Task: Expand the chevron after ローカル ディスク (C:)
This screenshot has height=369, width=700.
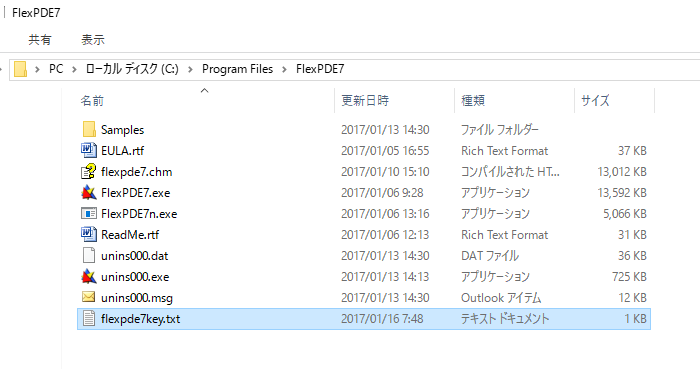Action: coord(190,69)
